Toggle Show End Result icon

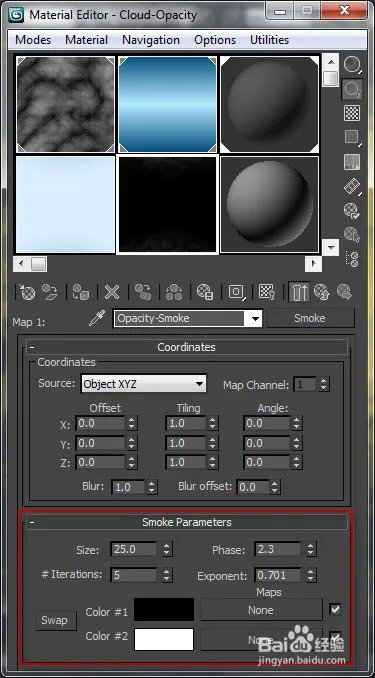[299, 292]
